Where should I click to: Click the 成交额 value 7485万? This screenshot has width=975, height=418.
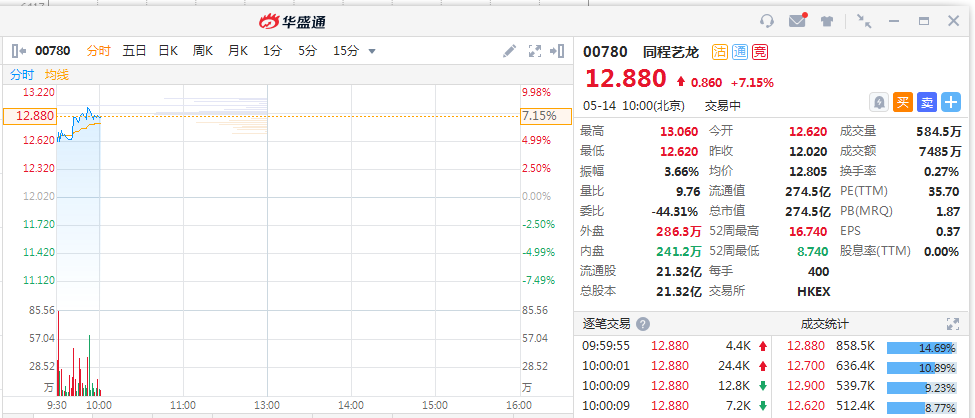coord(940,151)
